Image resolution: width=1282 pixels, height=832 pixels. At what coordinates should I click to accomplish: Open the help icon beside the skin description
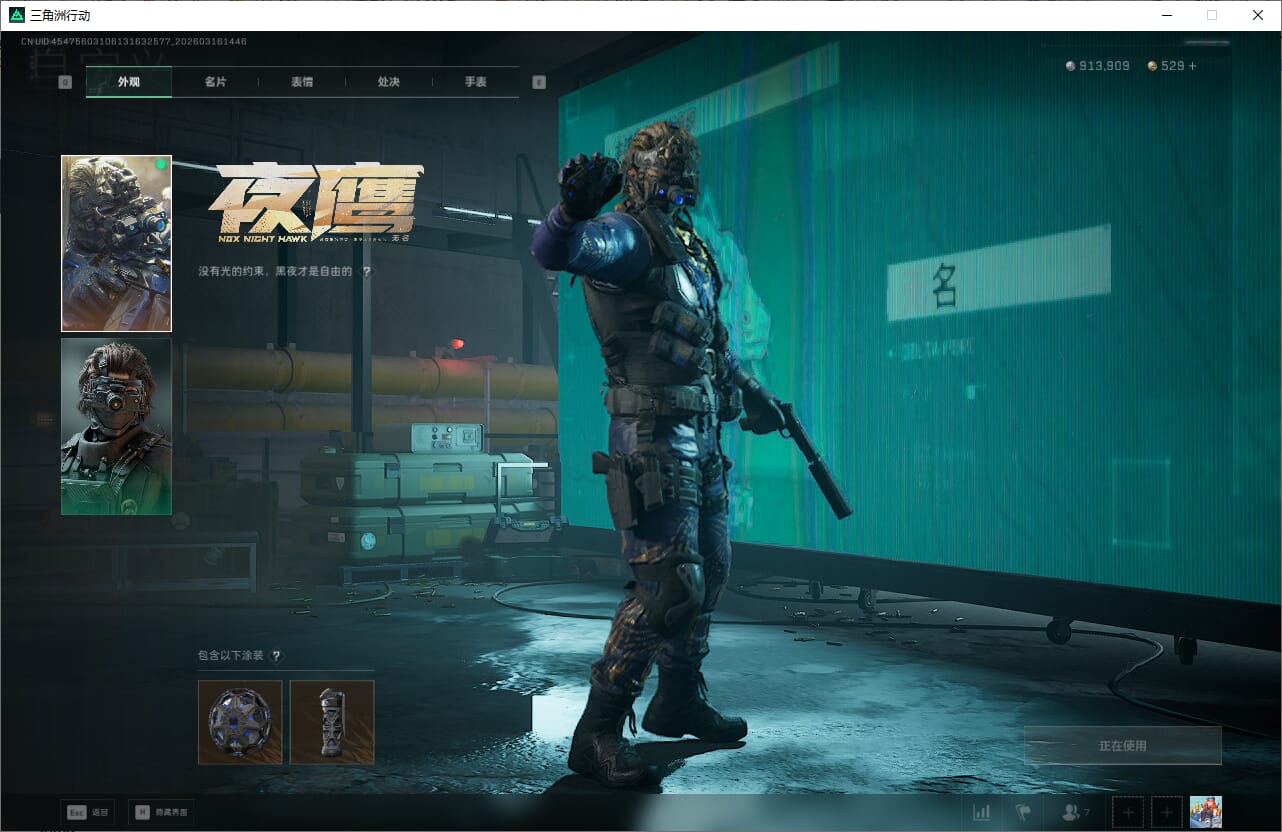366,271
